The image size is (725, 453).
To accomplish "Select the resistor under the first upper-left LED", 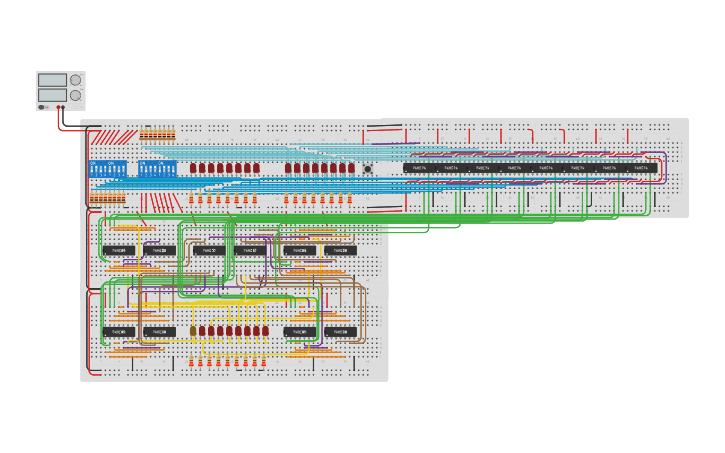I will [x=191, y=198].
